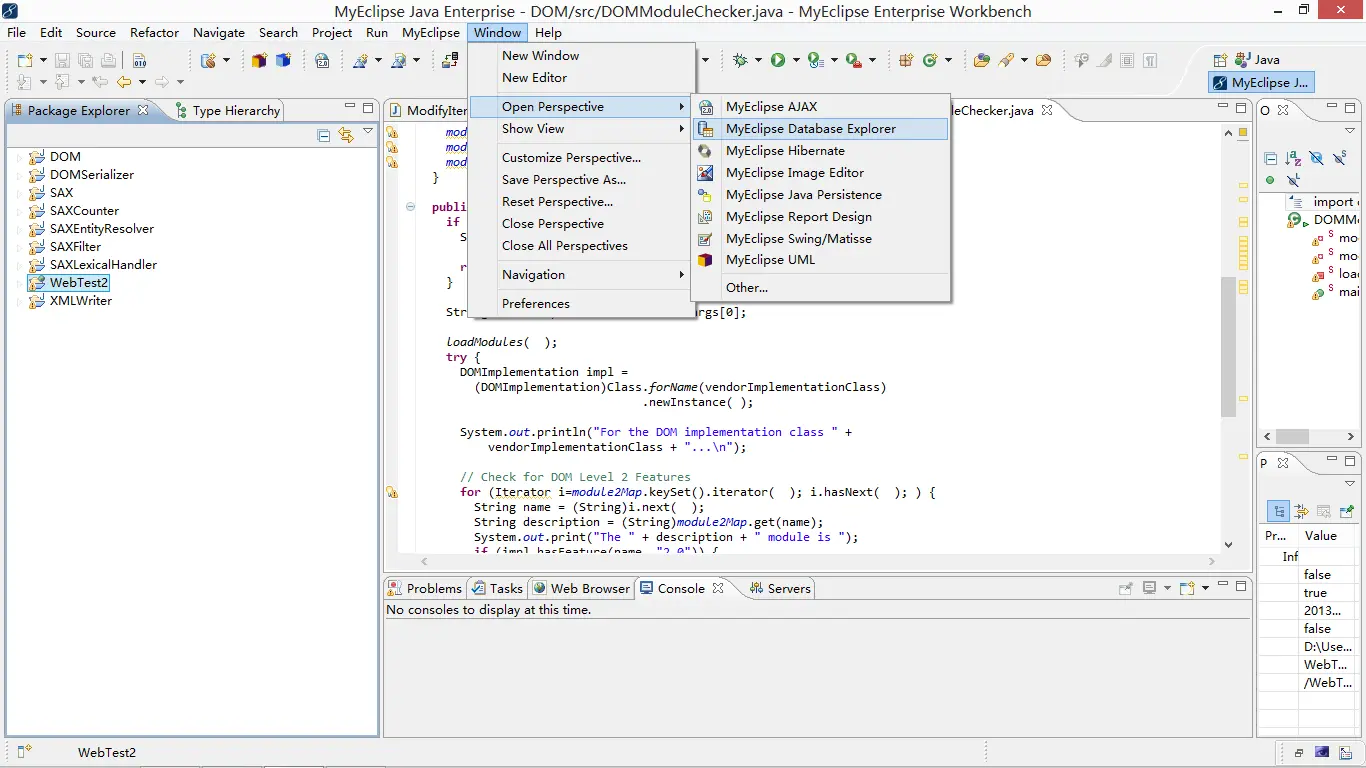Switch to the Problems tab
1366x768 pixels.
(x=425, y=589)
